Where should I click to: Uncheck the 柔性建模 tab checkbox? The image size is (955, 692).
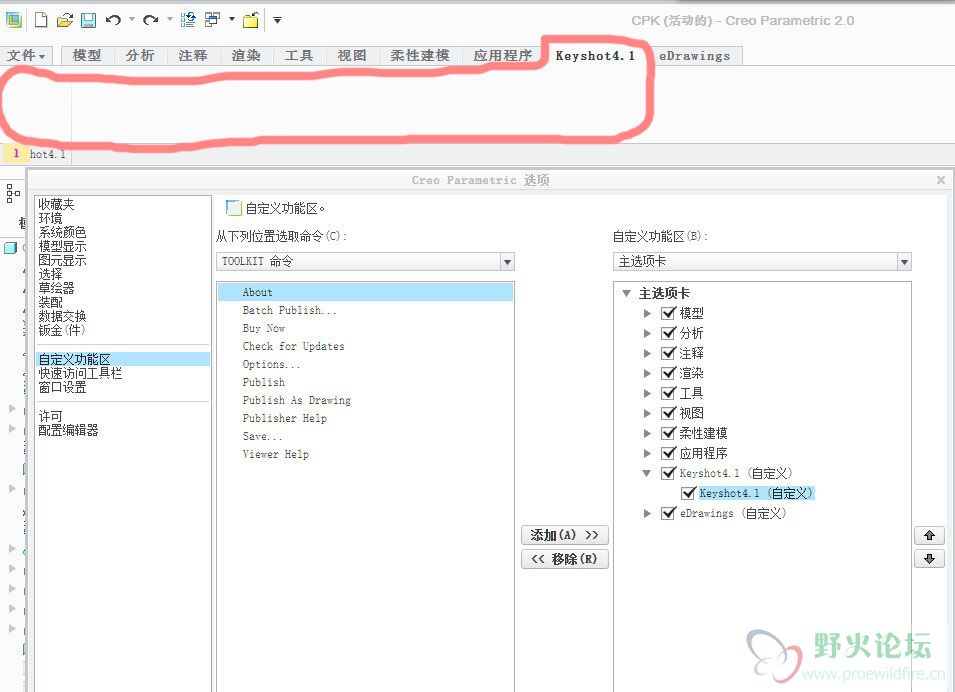click(669, 433)
